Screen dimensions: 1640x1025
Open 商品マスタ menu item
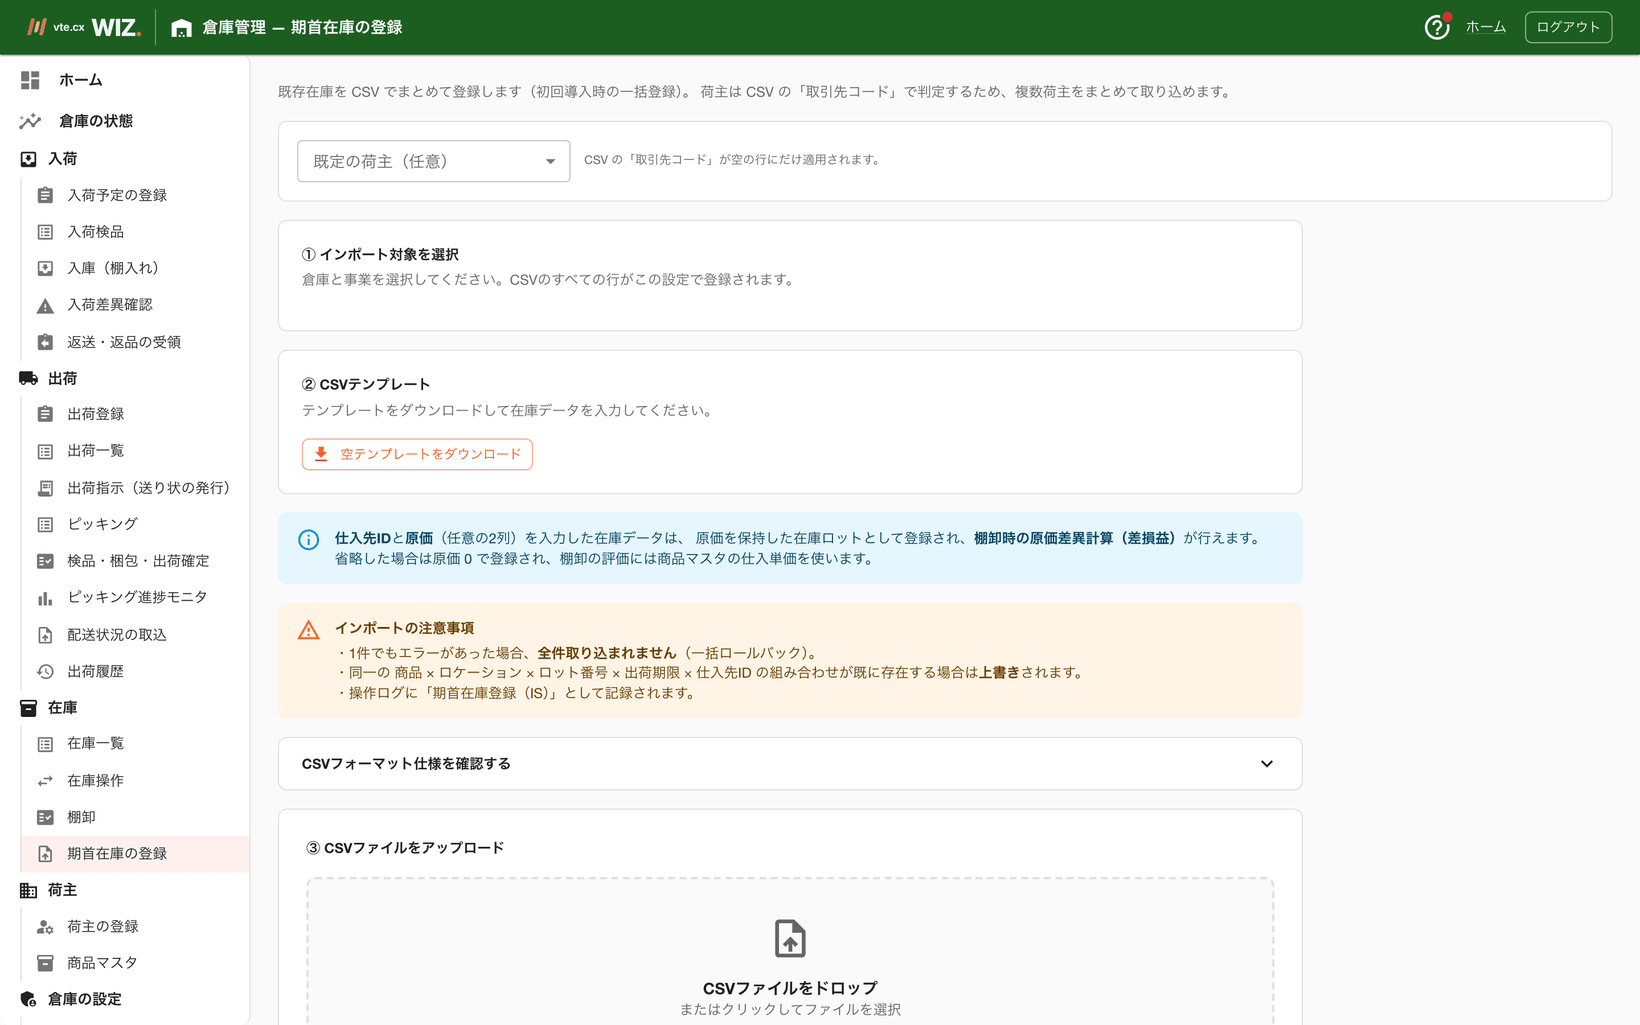(x=135, y=963)
